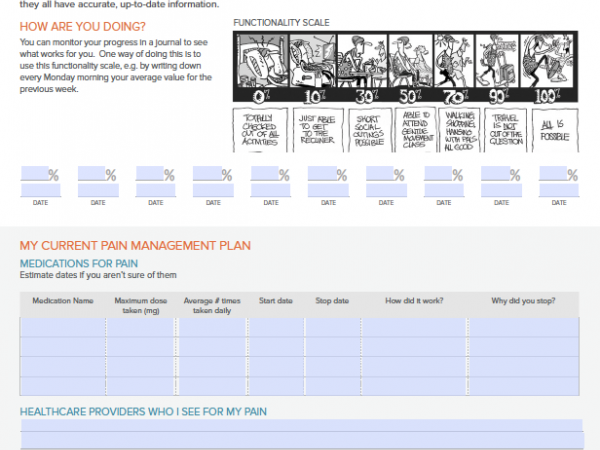
Task: Click fourth row 'Why did you stop?' cell
Action: click(x=524, y=386)
